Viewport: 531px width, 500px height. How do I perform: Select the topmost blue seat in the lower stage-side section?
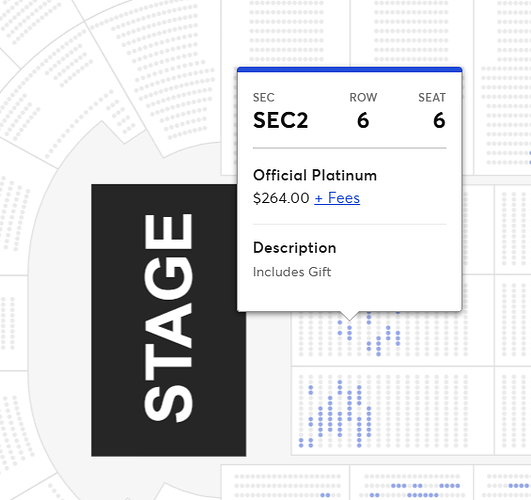(340, 382)
